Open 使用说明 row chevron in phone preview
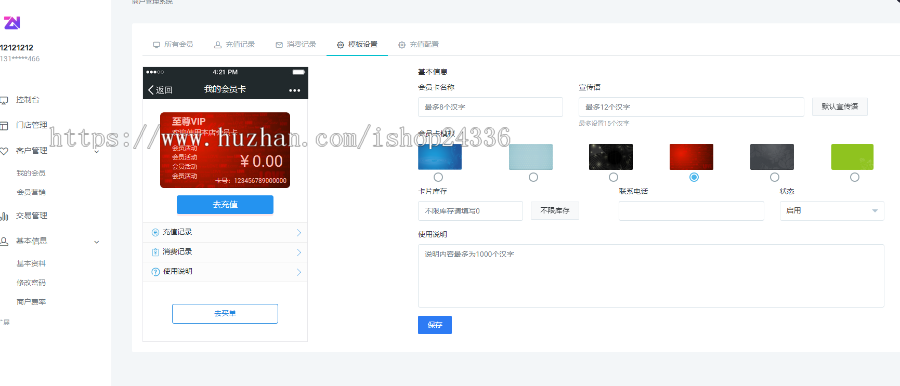900x386 pixels. (299, 272)
